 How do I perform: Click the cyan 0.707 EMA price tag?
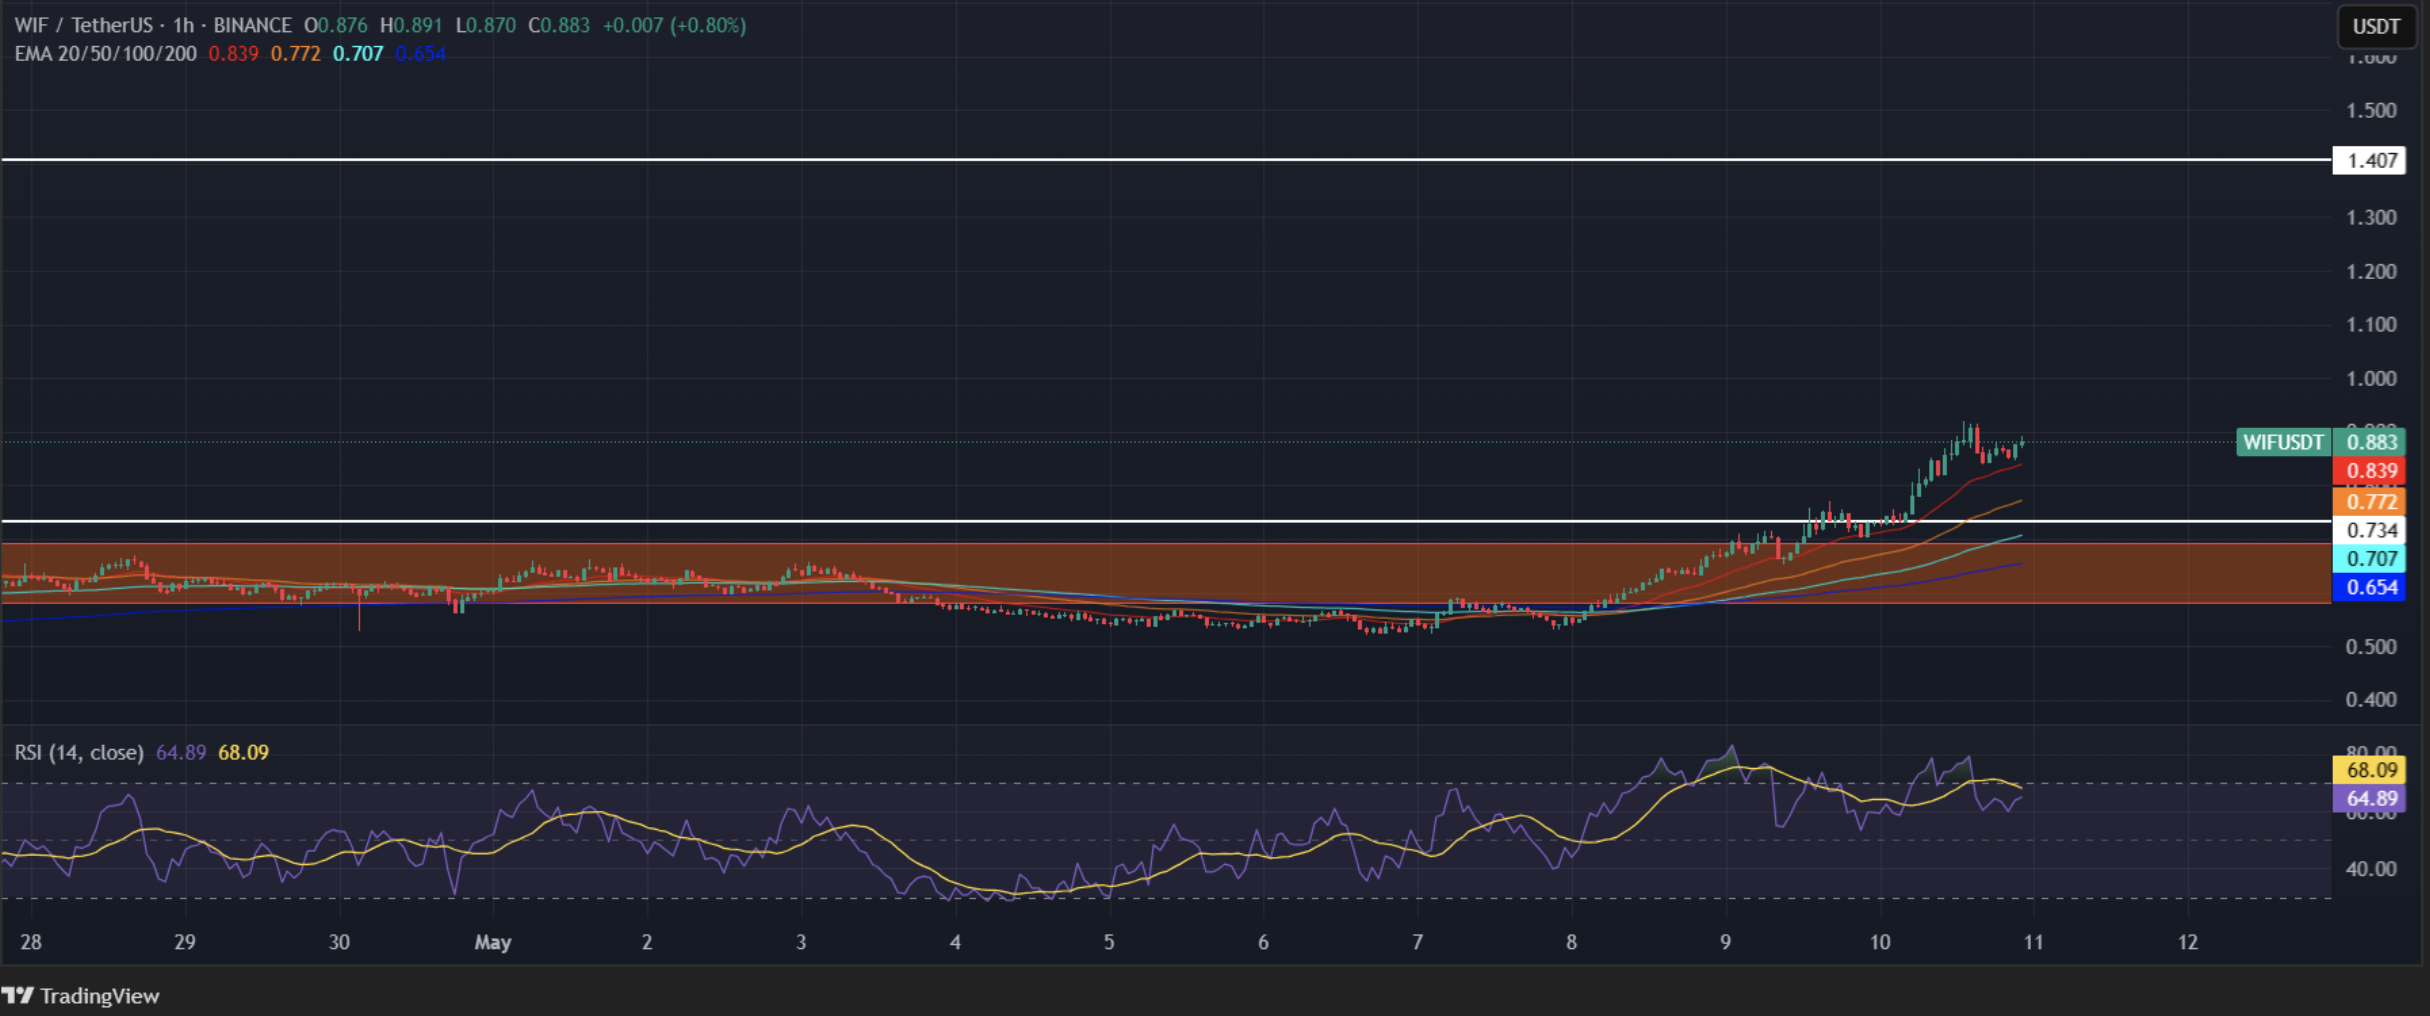pyautogui.click(x=2369, y=559)
